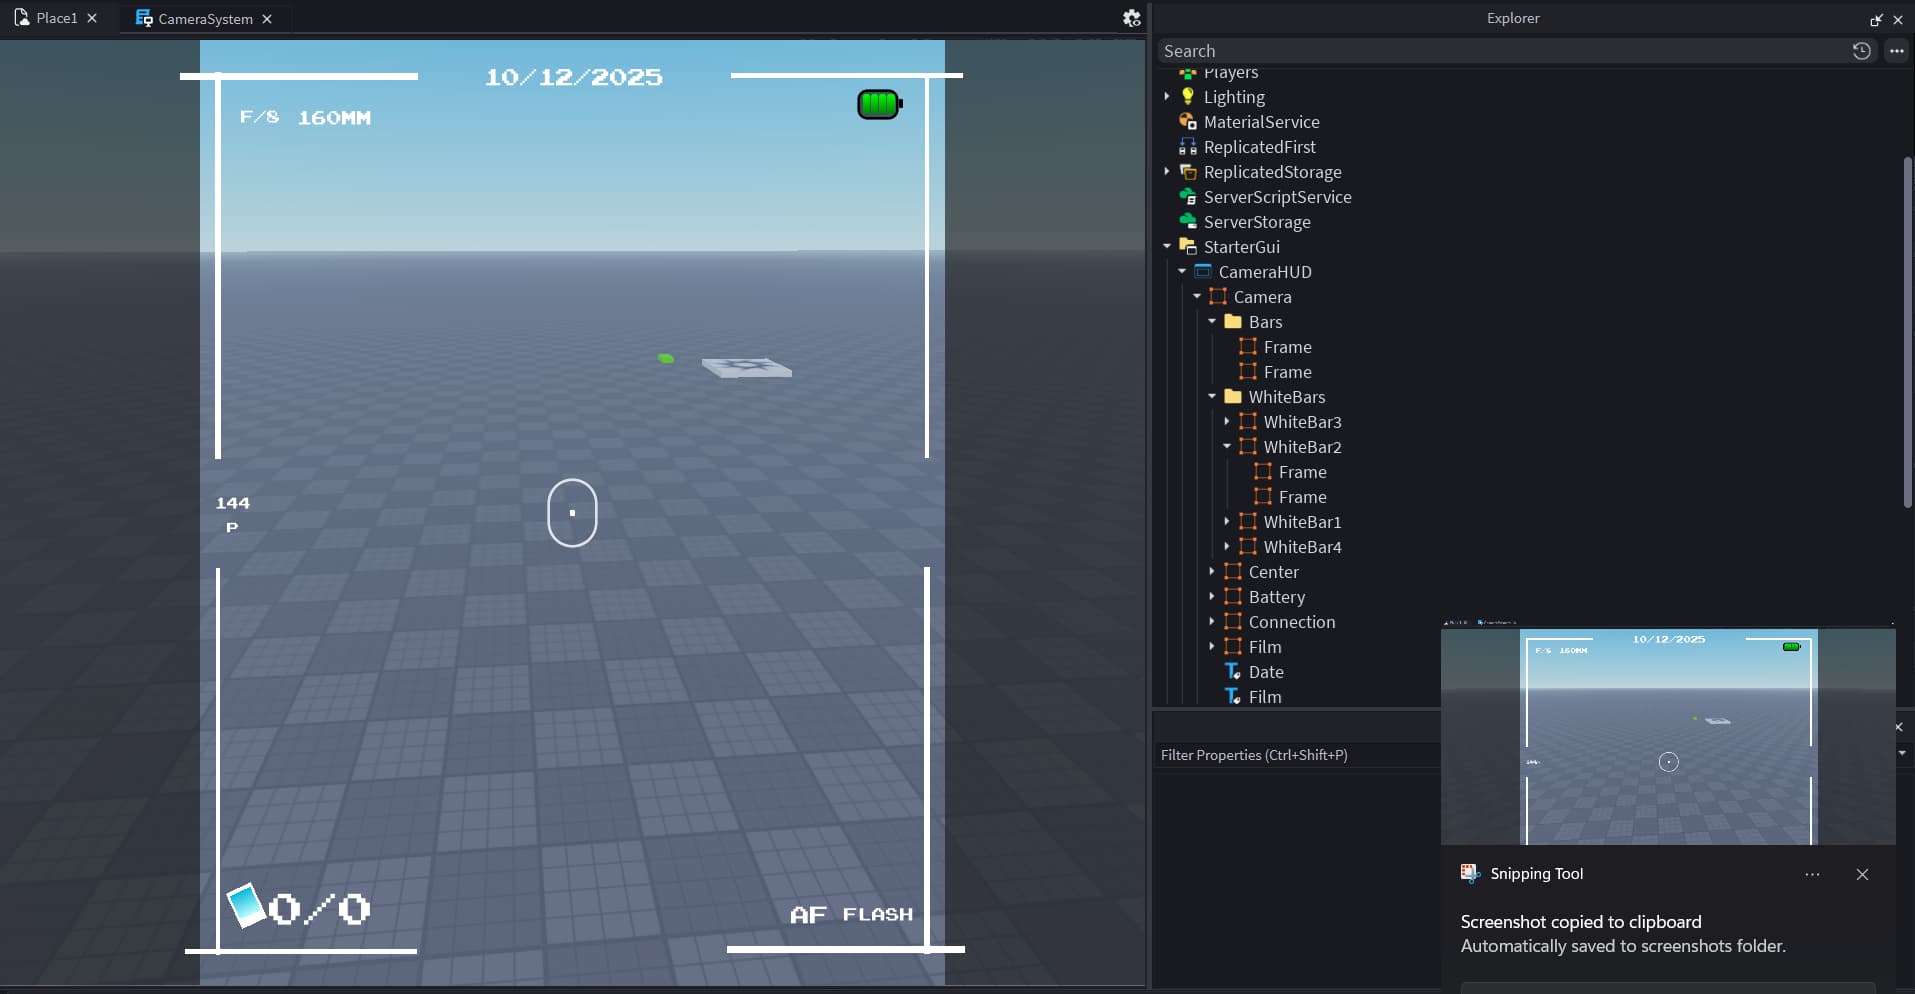
Task: Expand the Connection tree node
Action: (x=1212, y=621)
